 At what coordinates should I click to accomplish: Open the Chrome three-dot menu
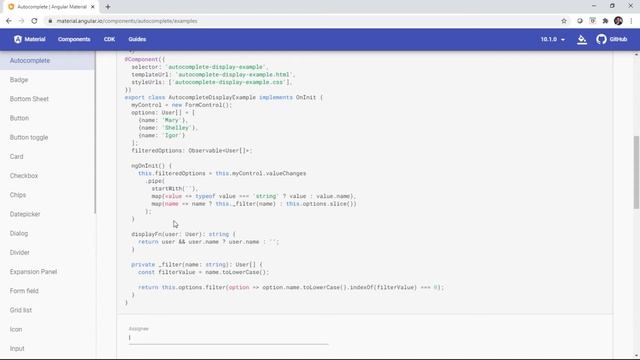pos(631,21)
